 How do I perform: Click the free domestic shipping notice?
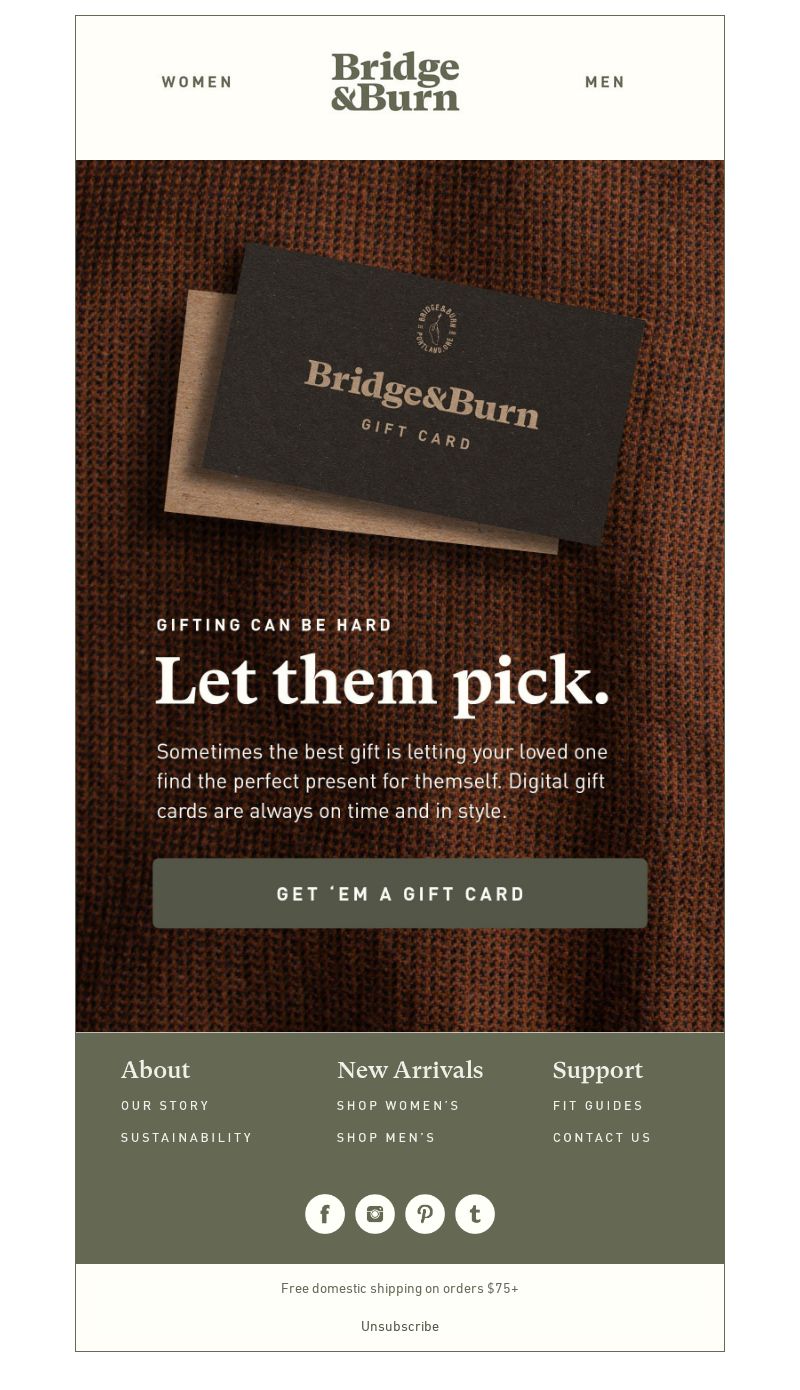pos(400,1288)
